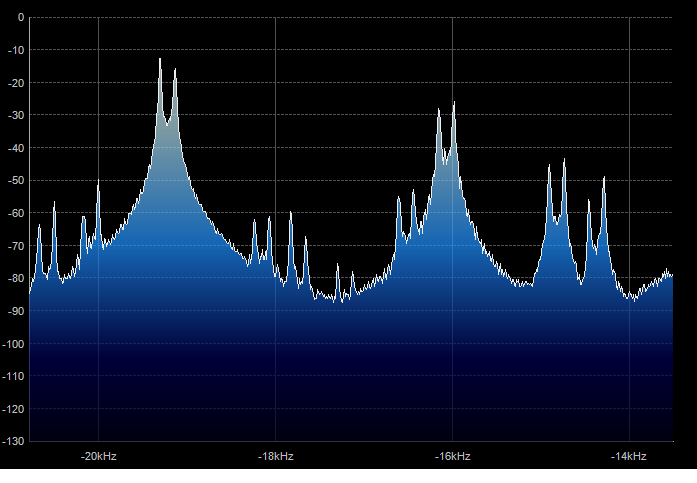Select the -130 dB scale label
The image size is (697, 483).
pos(13,441)
